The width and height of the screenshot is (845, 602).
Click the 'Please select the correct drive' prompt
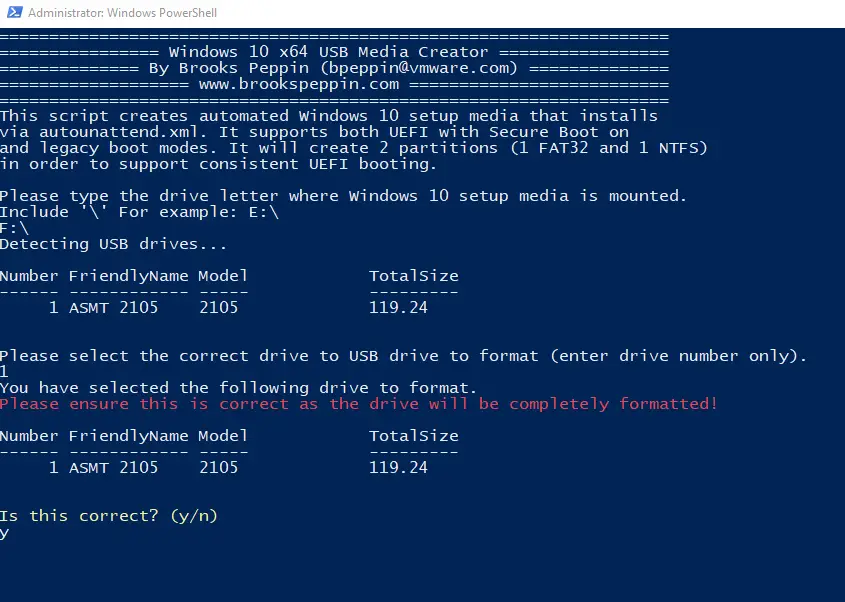(x=404, y=356)
